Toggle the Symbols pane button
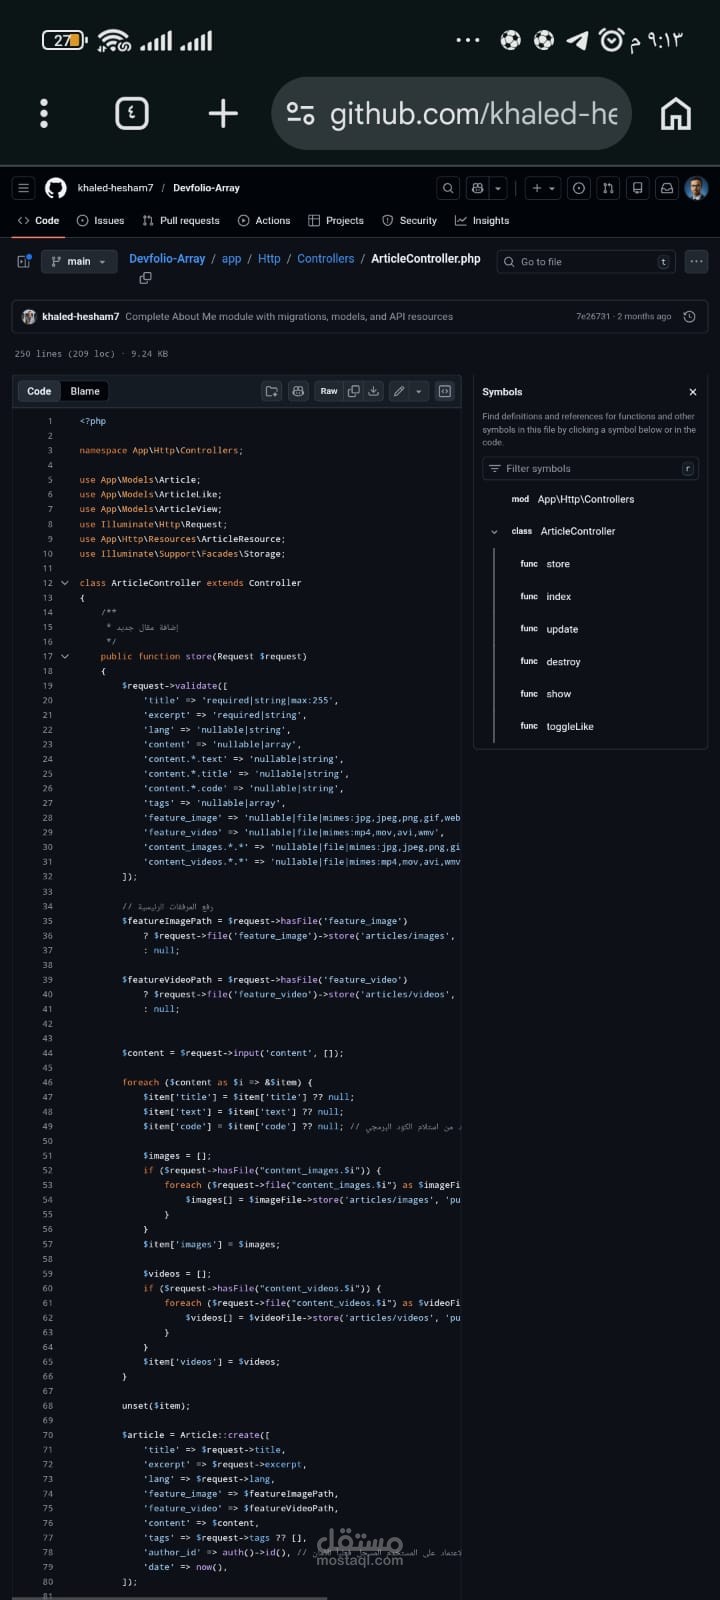This screenshot has height=1600, width=720. click(445, 391)
